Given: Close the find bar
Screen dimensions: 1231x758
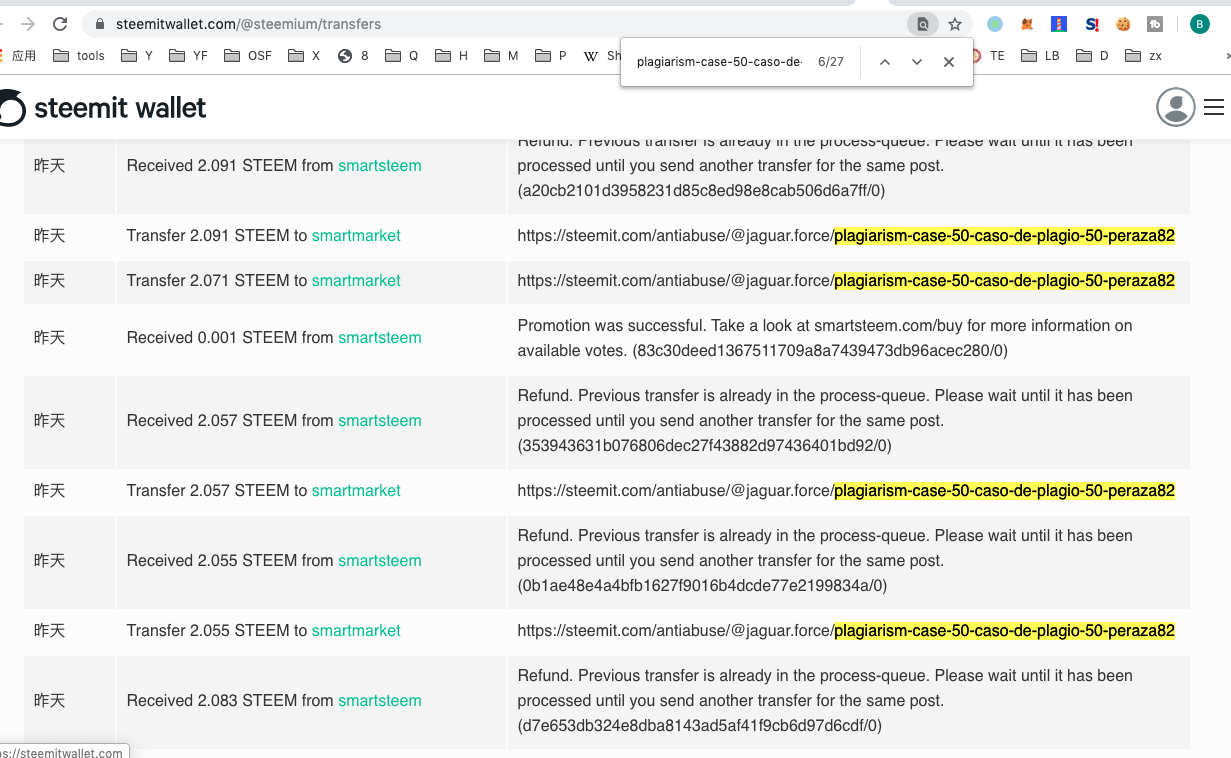Looking at the screenshot, I should (x=949, y=62).
